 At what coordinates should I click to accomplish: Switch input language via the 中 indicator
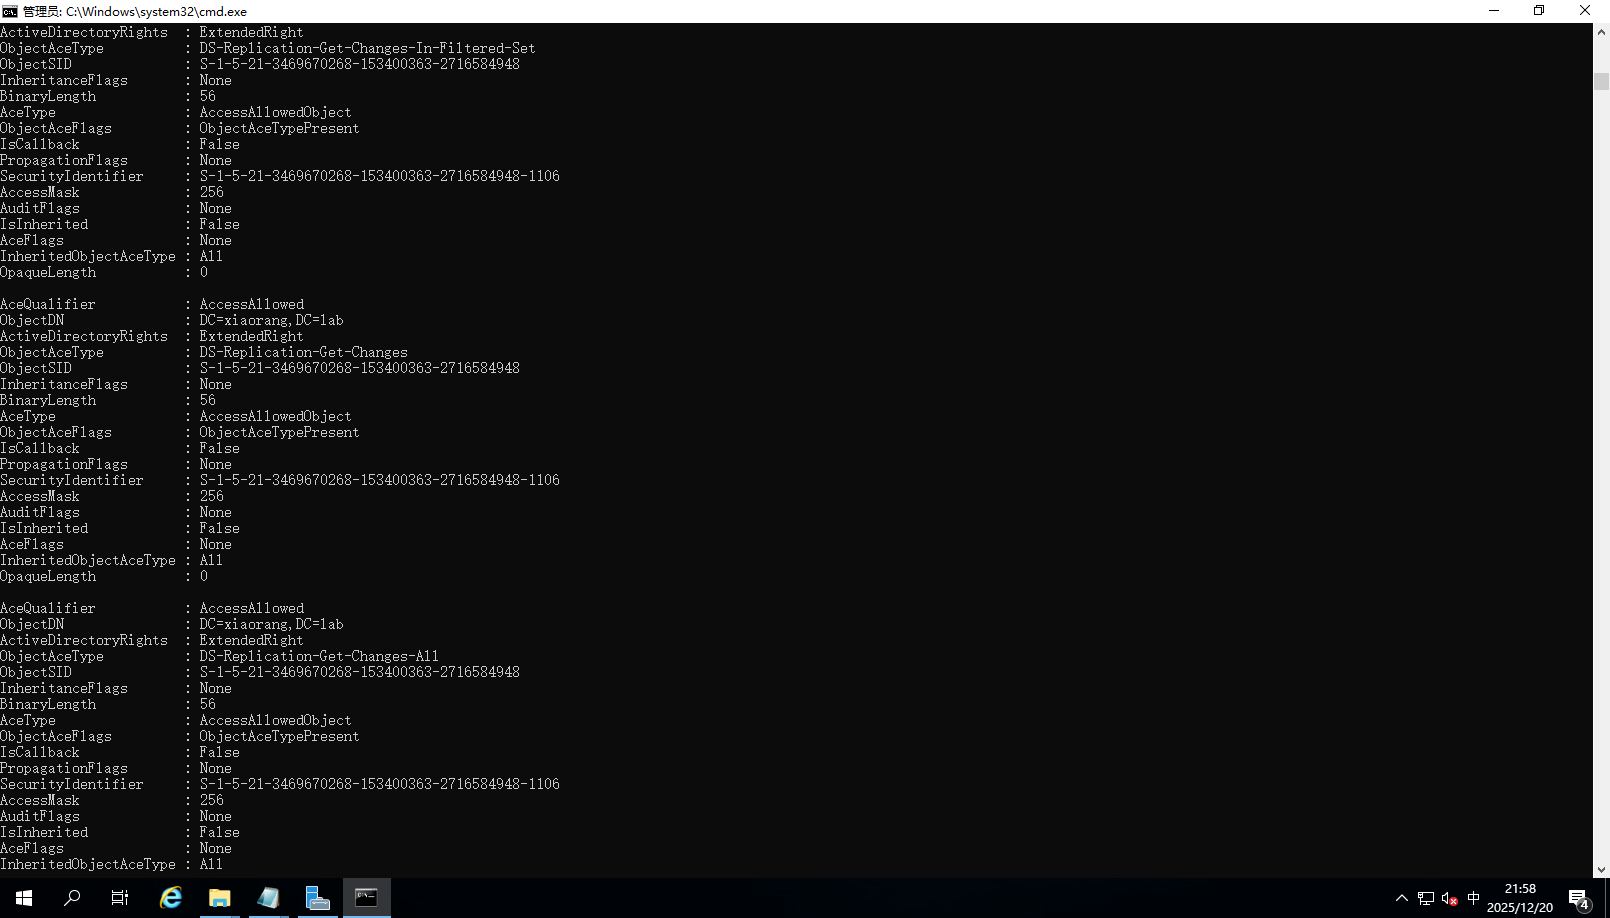click(x=1472, y=897)
